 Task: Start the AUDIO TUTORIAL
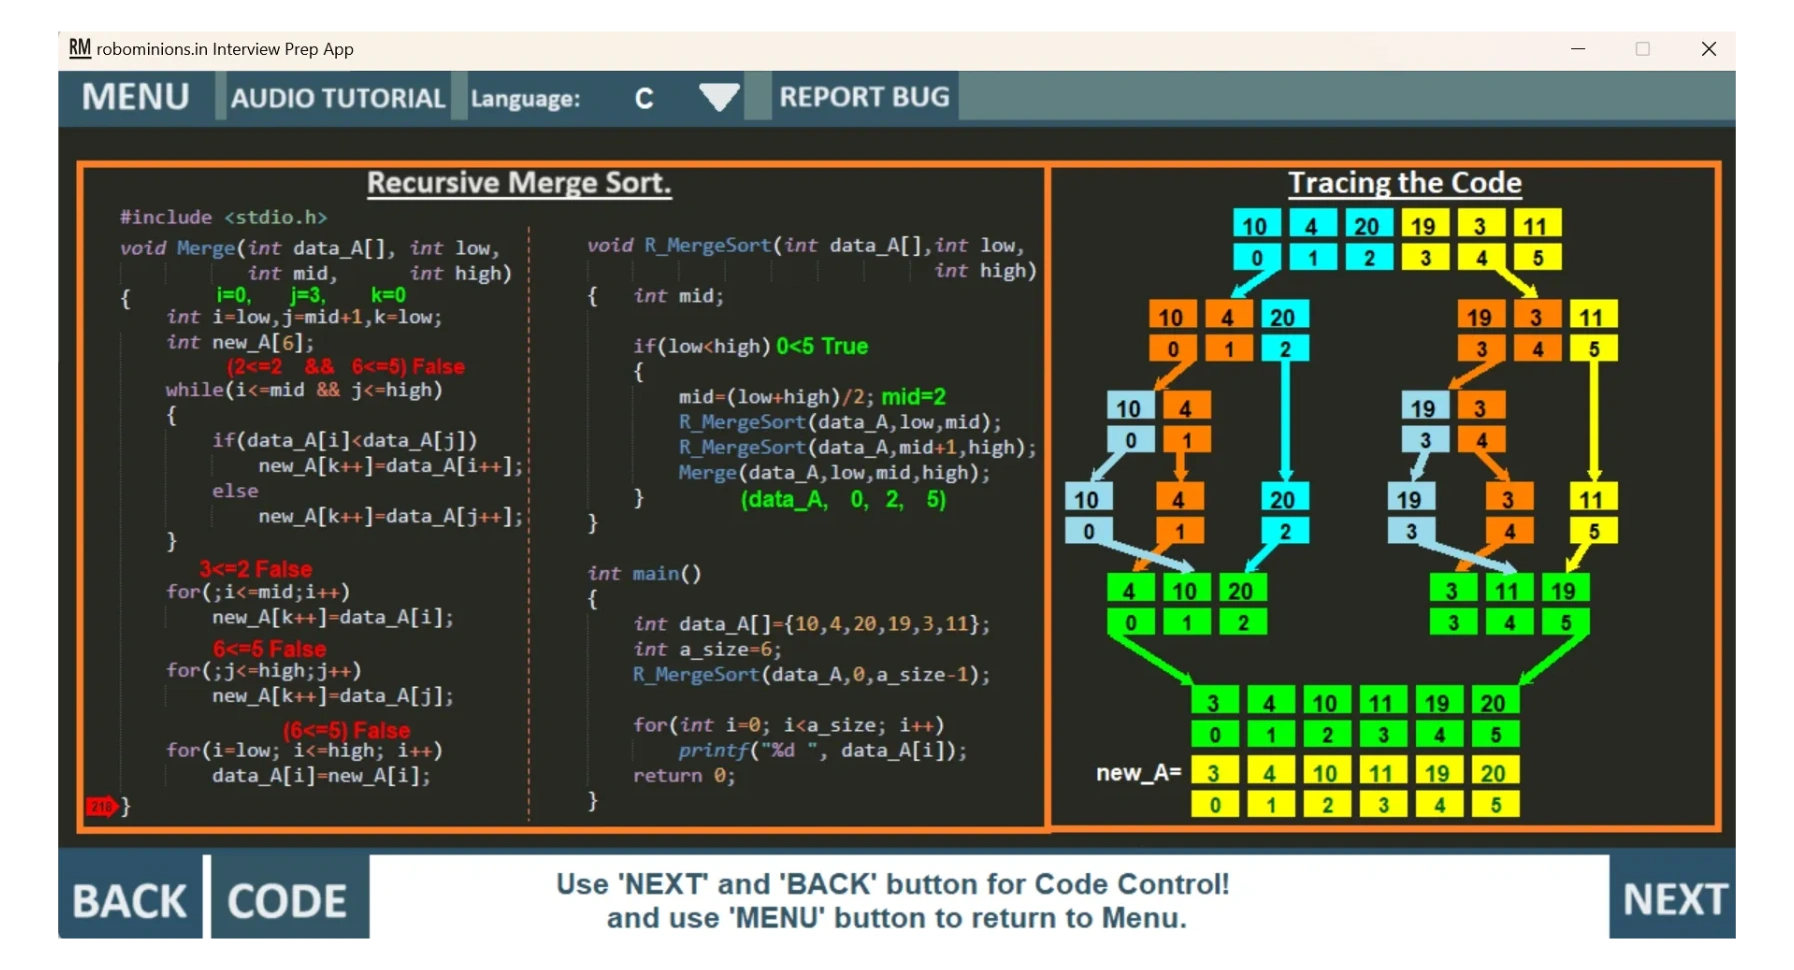coord(337,97)
